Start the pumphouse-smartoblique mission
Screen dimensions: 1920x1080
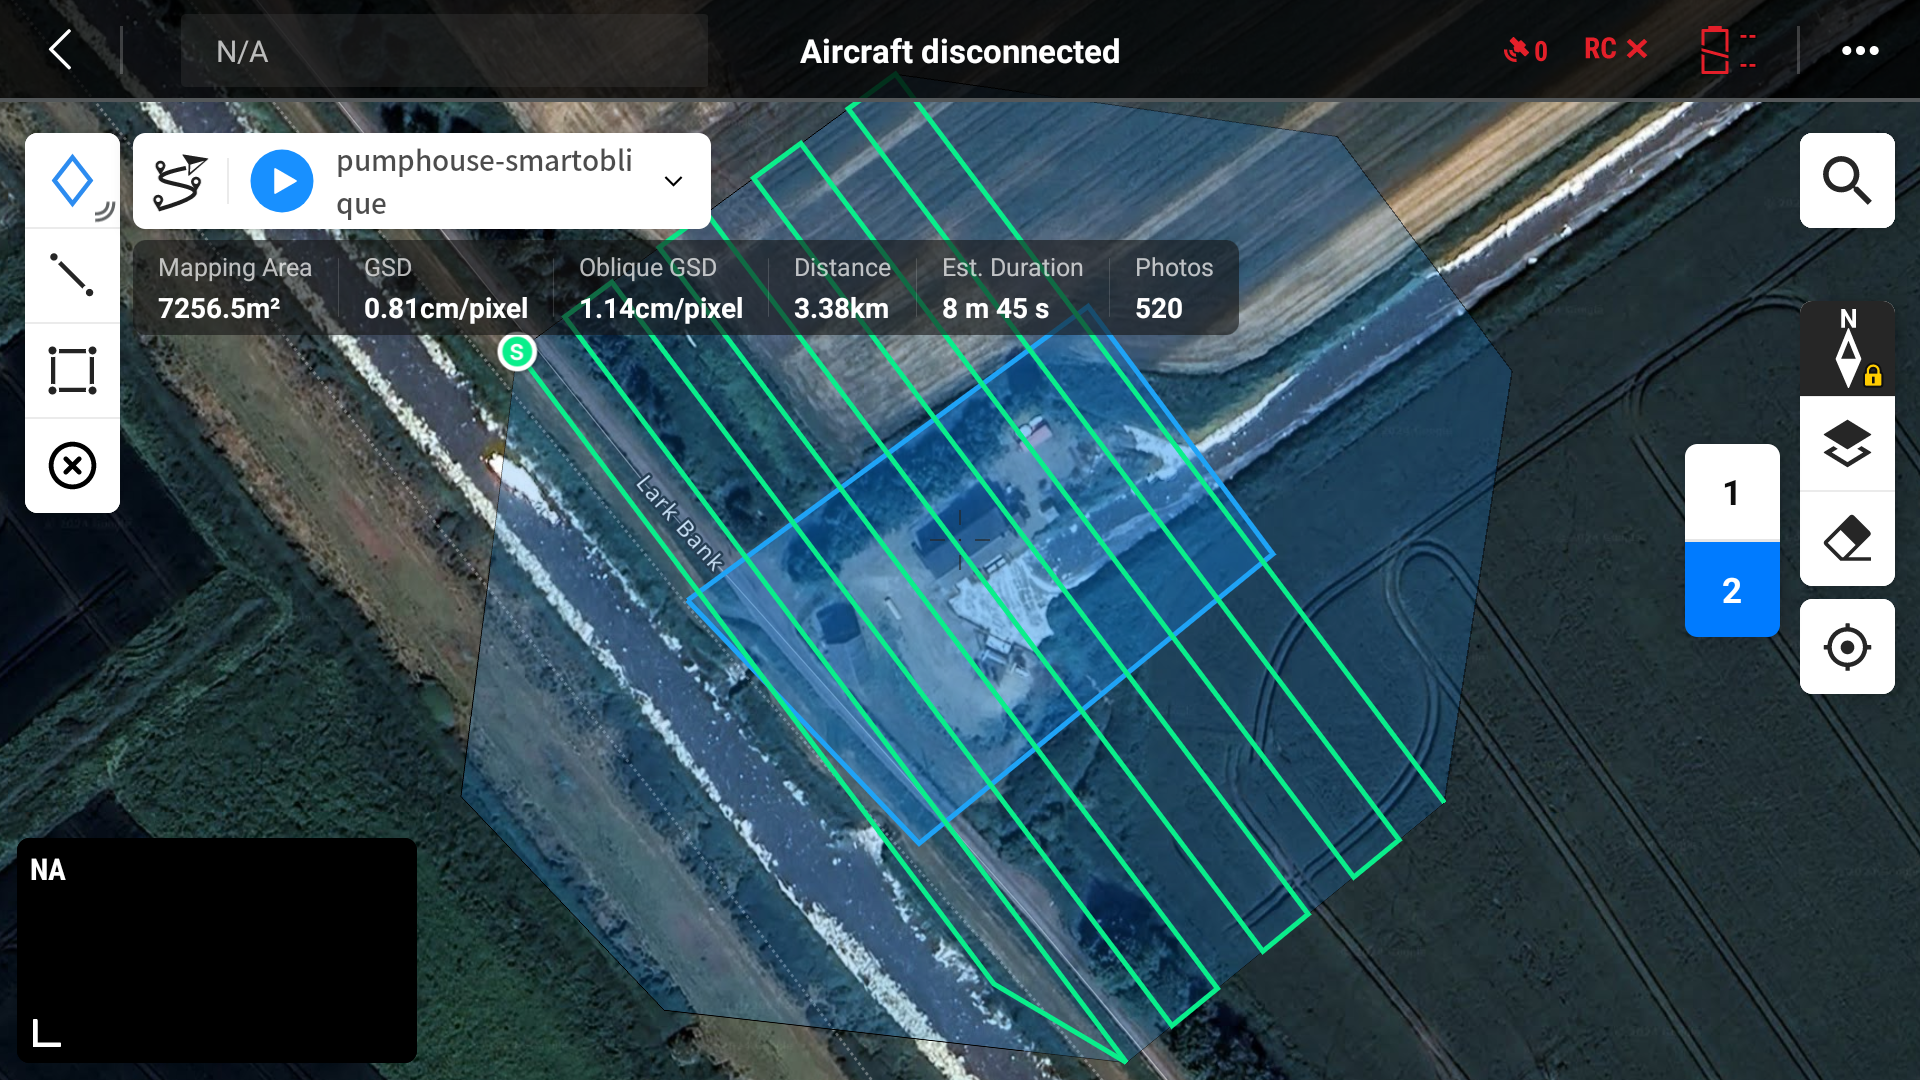click(x=282, y=181)
